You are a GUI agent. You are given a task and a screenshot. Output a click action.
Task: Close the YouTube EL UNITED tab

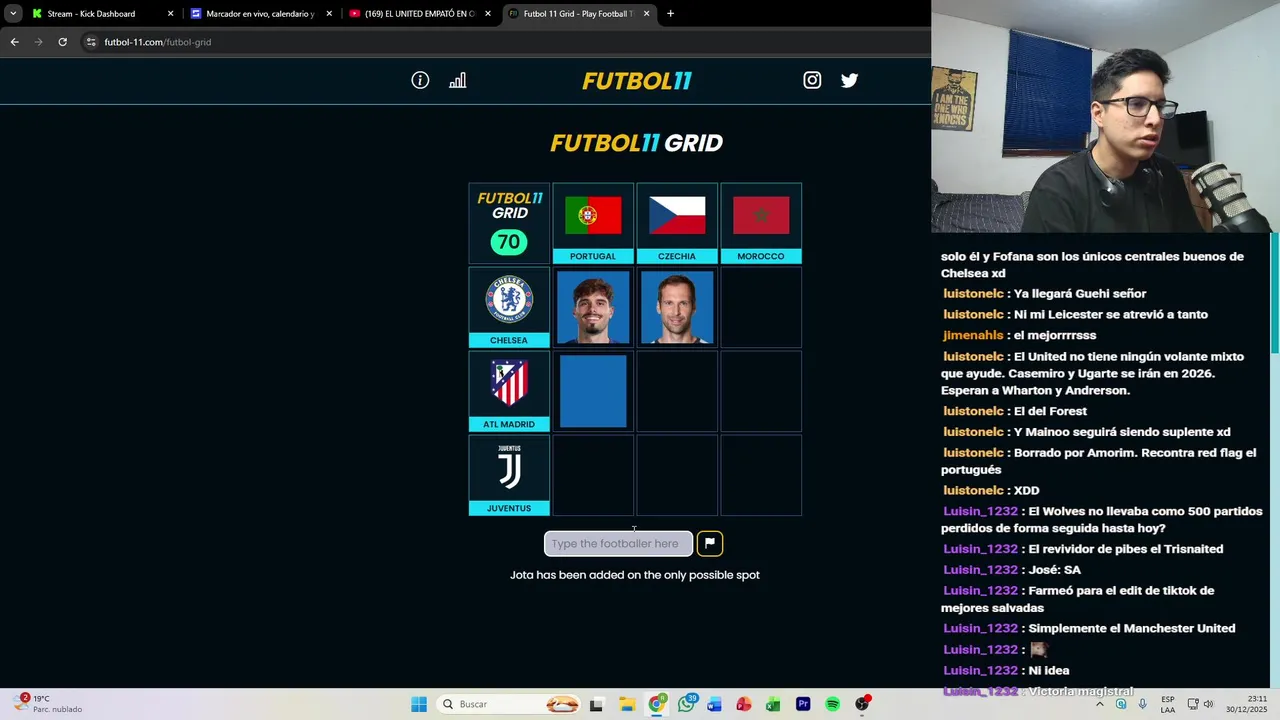(x=488, y=14)
